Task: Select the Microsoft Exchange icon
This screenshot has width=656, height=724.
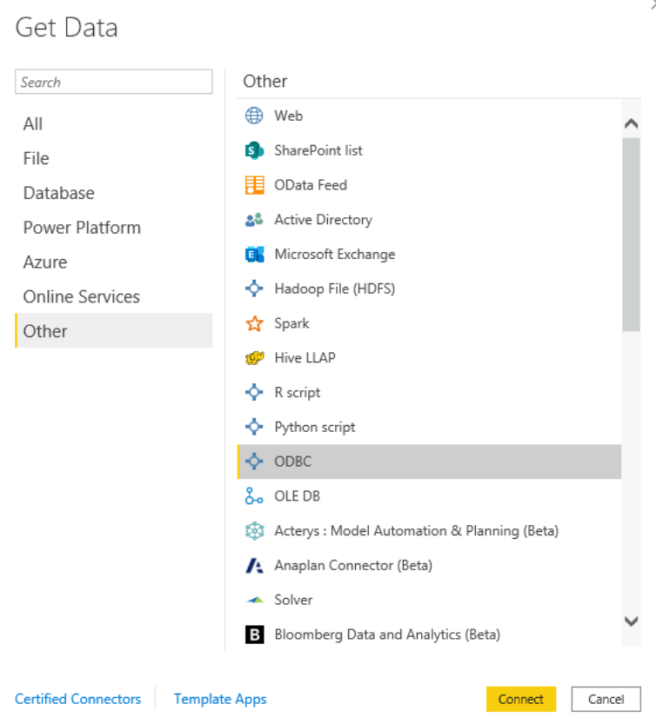Action: click(254, 254)
